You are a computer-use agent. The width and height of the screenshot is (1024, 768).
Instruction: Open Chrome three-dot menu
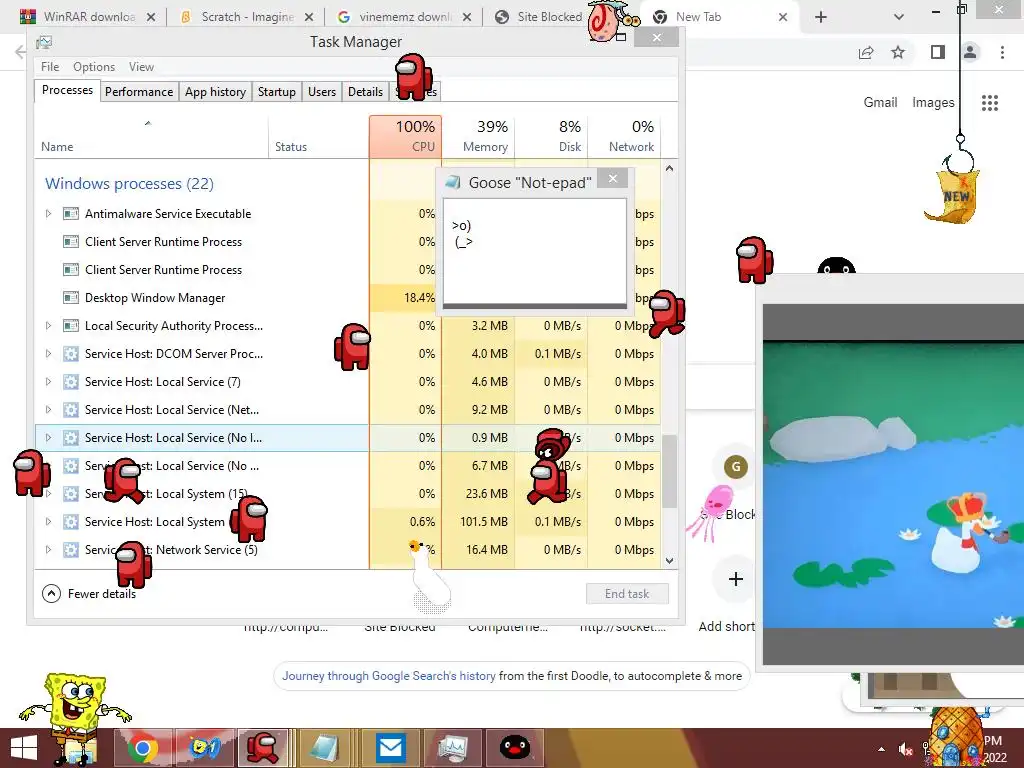(x=1002, y=52)
